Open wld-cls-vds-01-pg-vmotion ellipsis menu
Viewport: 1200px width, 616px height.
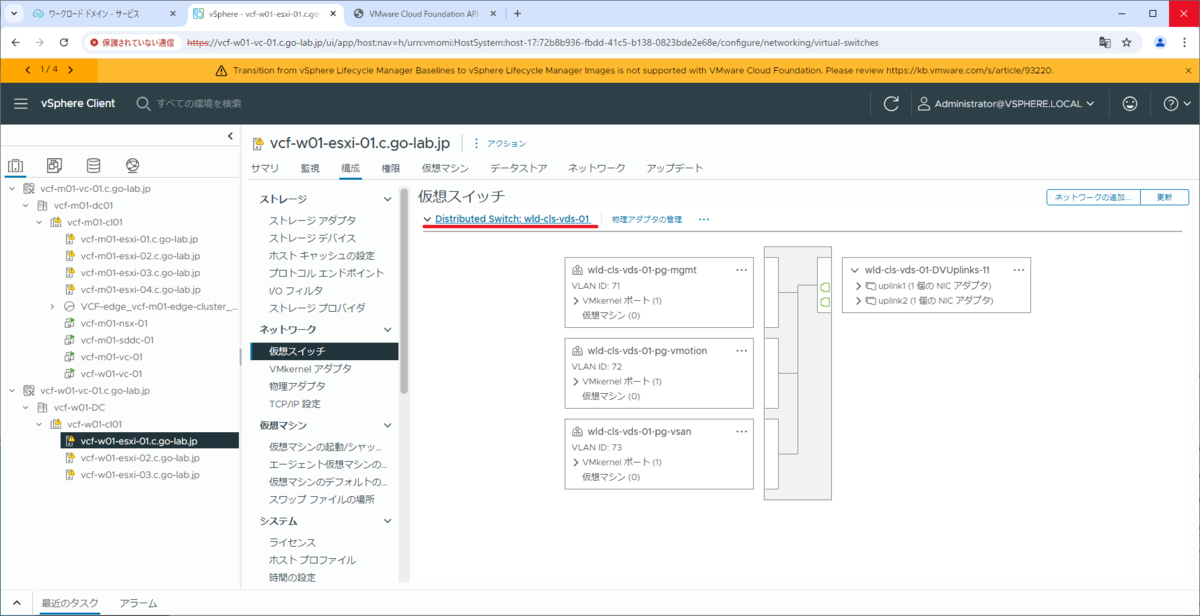pos(741,350)
